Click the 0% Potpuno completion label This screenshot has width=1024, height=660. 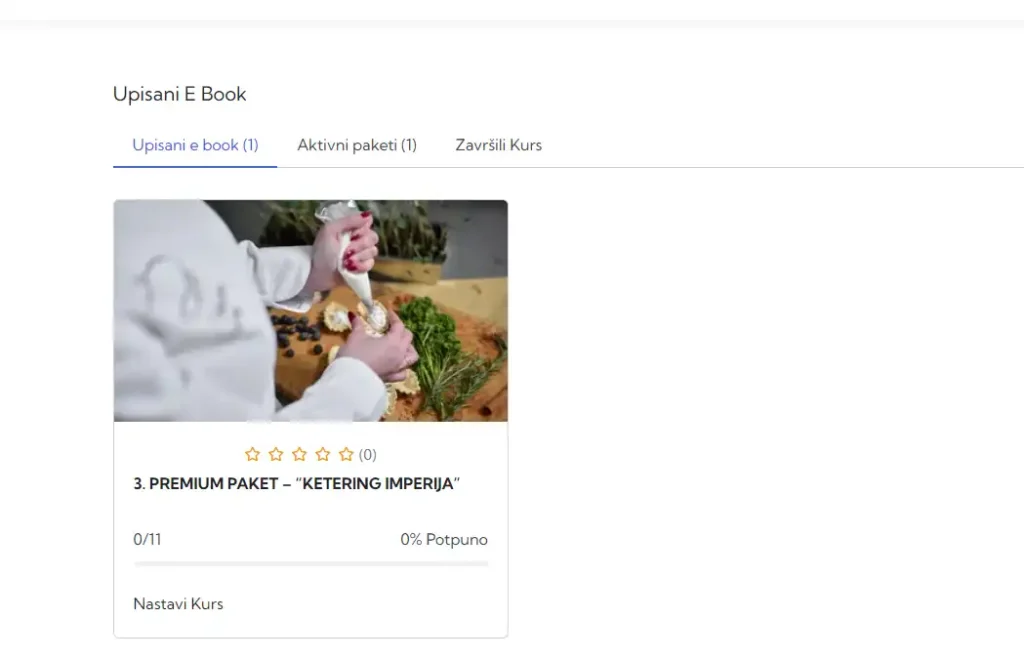point(444,539)
